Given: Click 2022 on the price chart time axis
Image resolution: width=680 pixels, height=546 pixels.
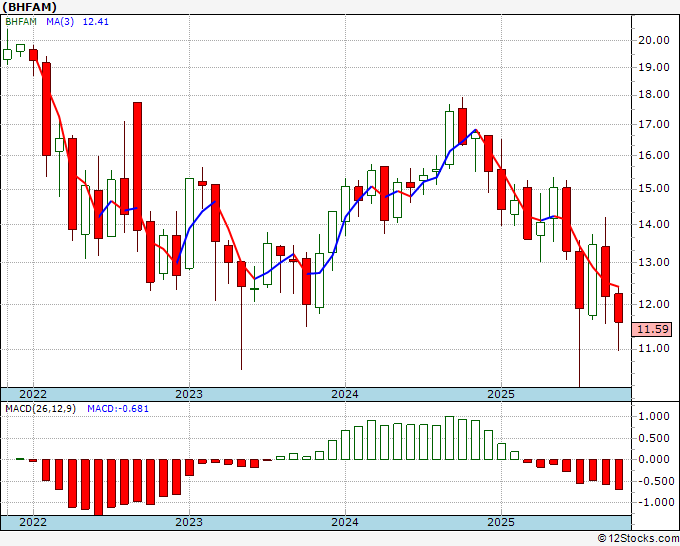Looking at the screenshot, I should tap(33, 394).
